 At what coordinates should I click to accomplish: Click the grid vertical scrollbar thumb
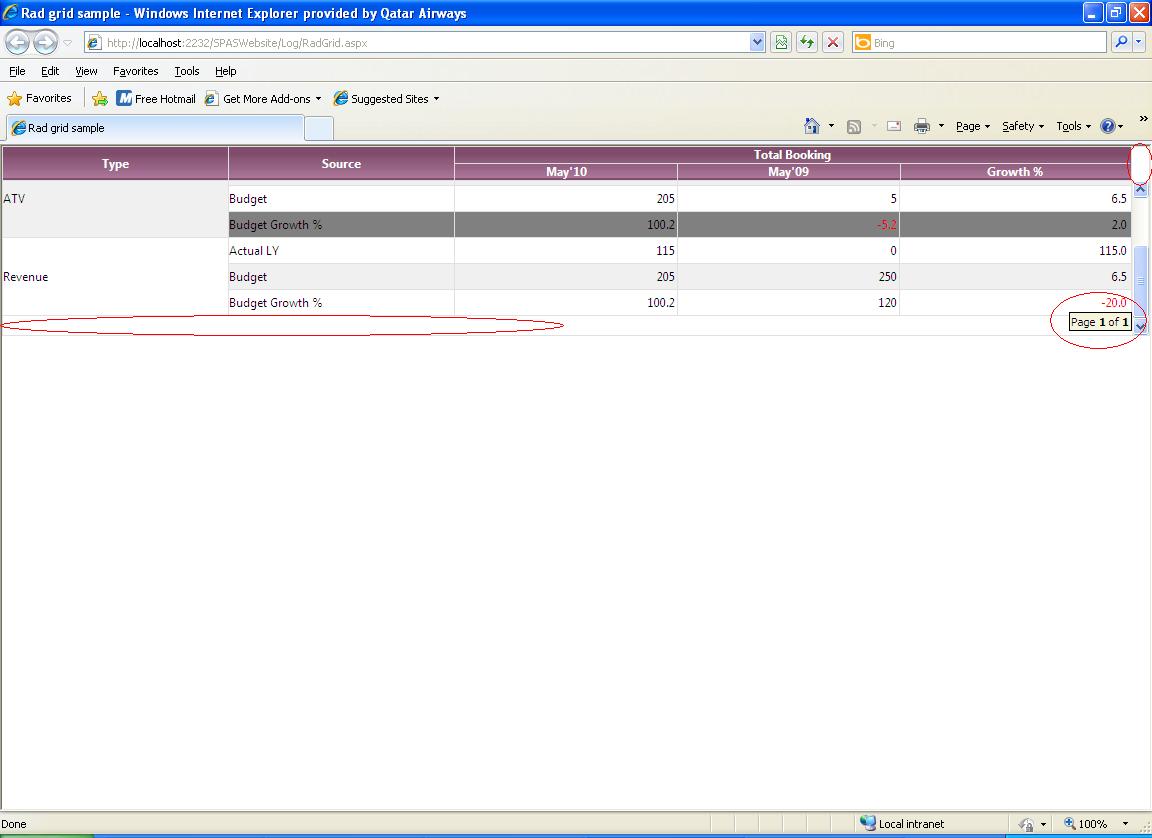pyautogui.click(x=1140, y=281)
